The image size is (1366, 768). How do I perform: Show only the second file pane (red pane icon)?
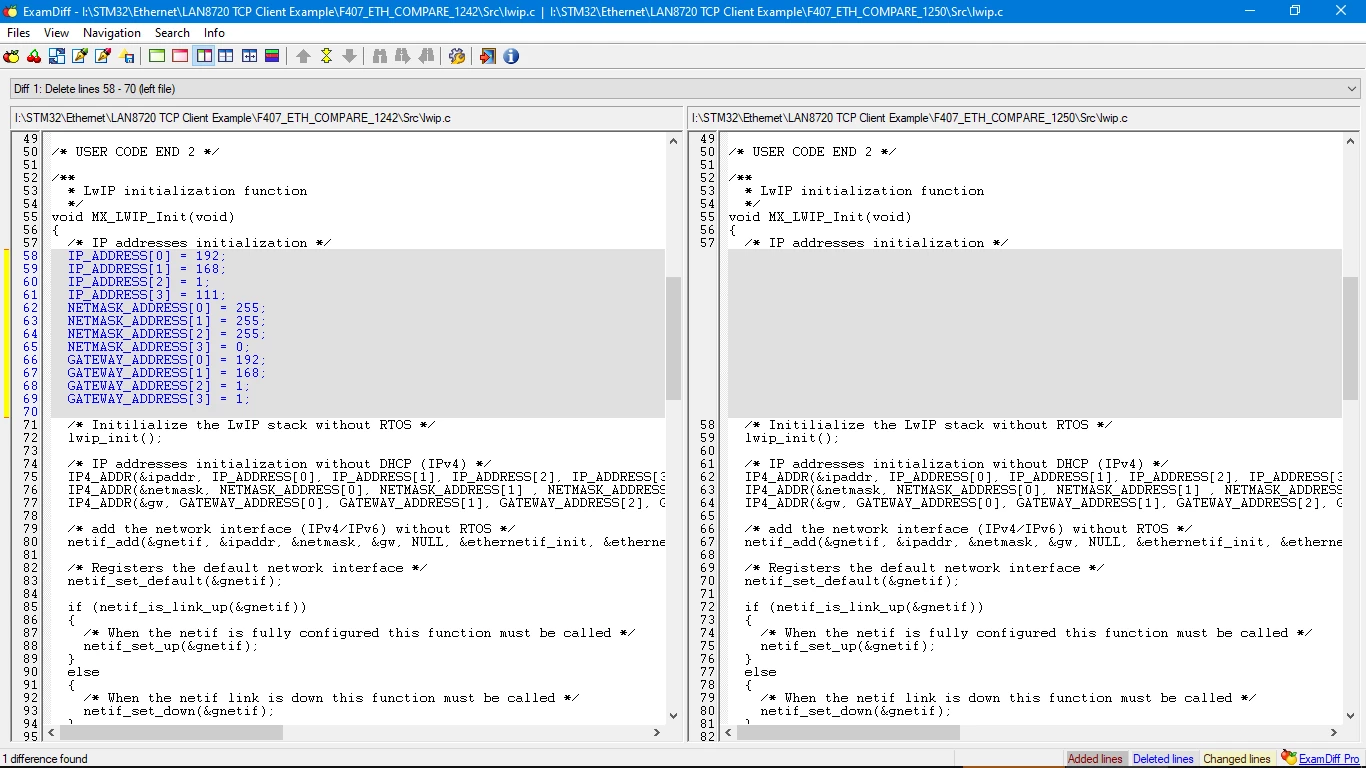click(180, 56)
